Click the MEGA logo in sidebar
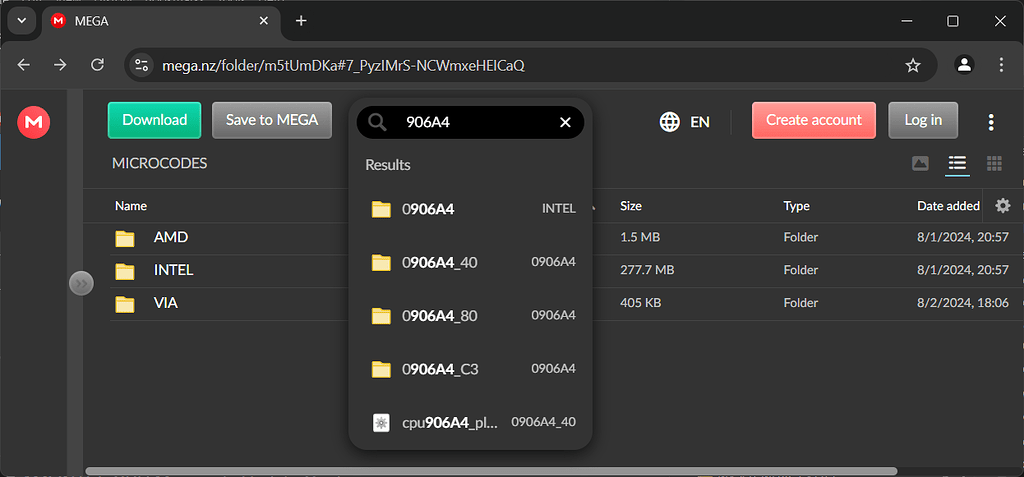Image resolution: width=1024 pixels, height=477 pixels. click(x=35, y=122)
